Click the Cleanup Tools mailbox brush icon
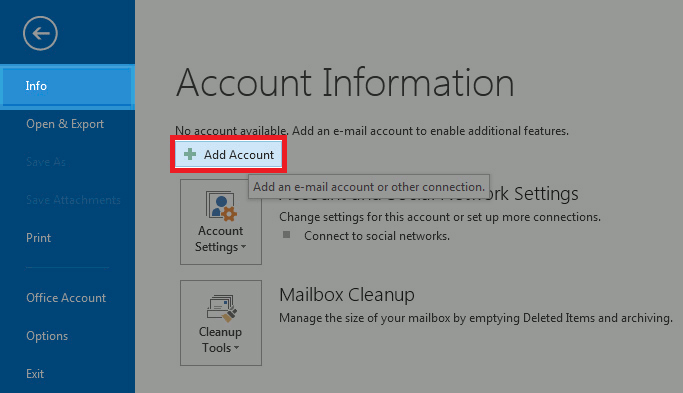The image size is (683, 393). pos(221,308)
